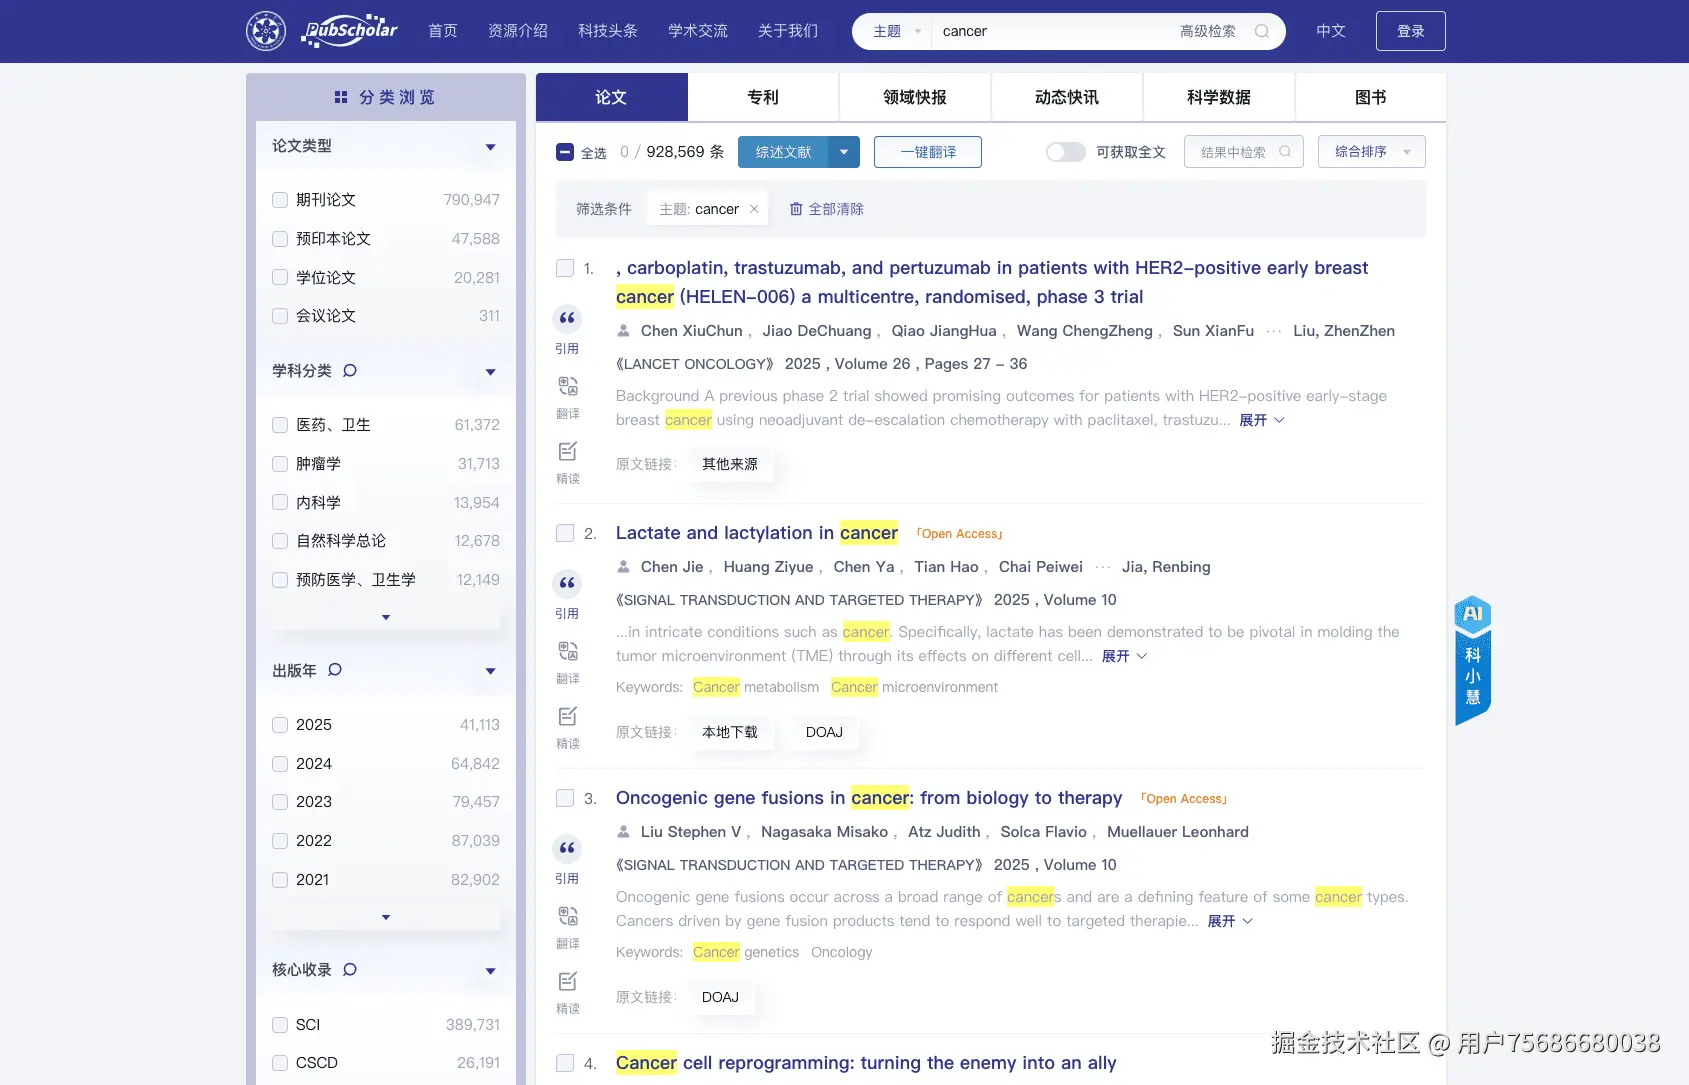Click the search icon beside 核心收录
The width and height of the screenshot is (1689, 1085).
pos(350,970)
